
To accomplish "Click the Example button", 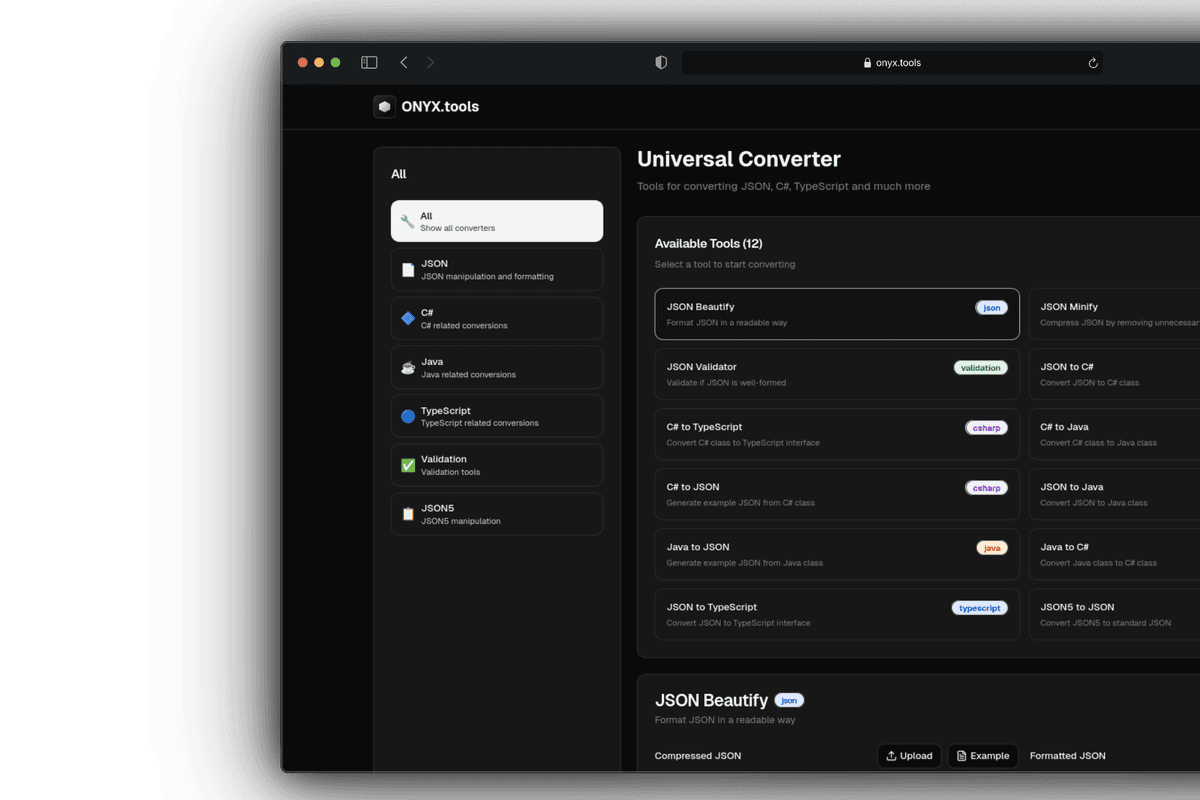I will coord(982,756).
